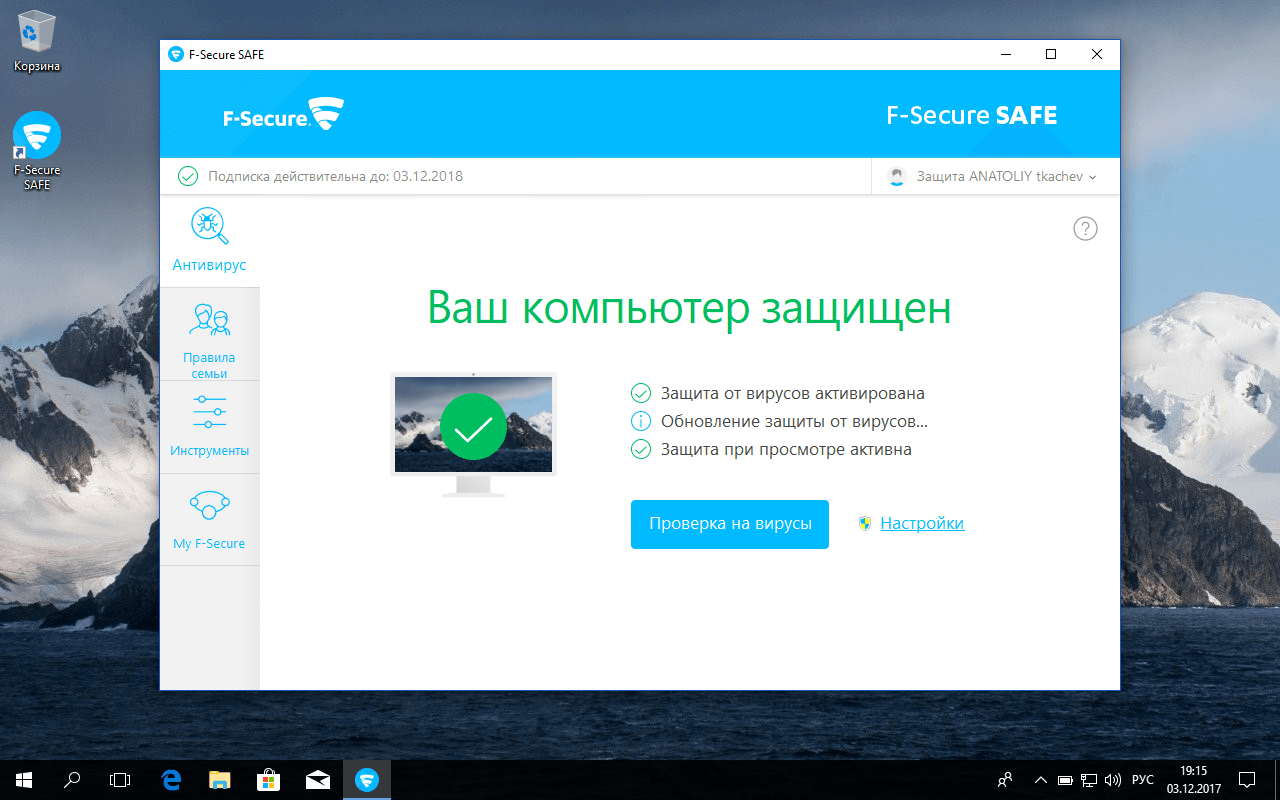Click the network tray icon

pyautogui.click(x=1089, y=780)
